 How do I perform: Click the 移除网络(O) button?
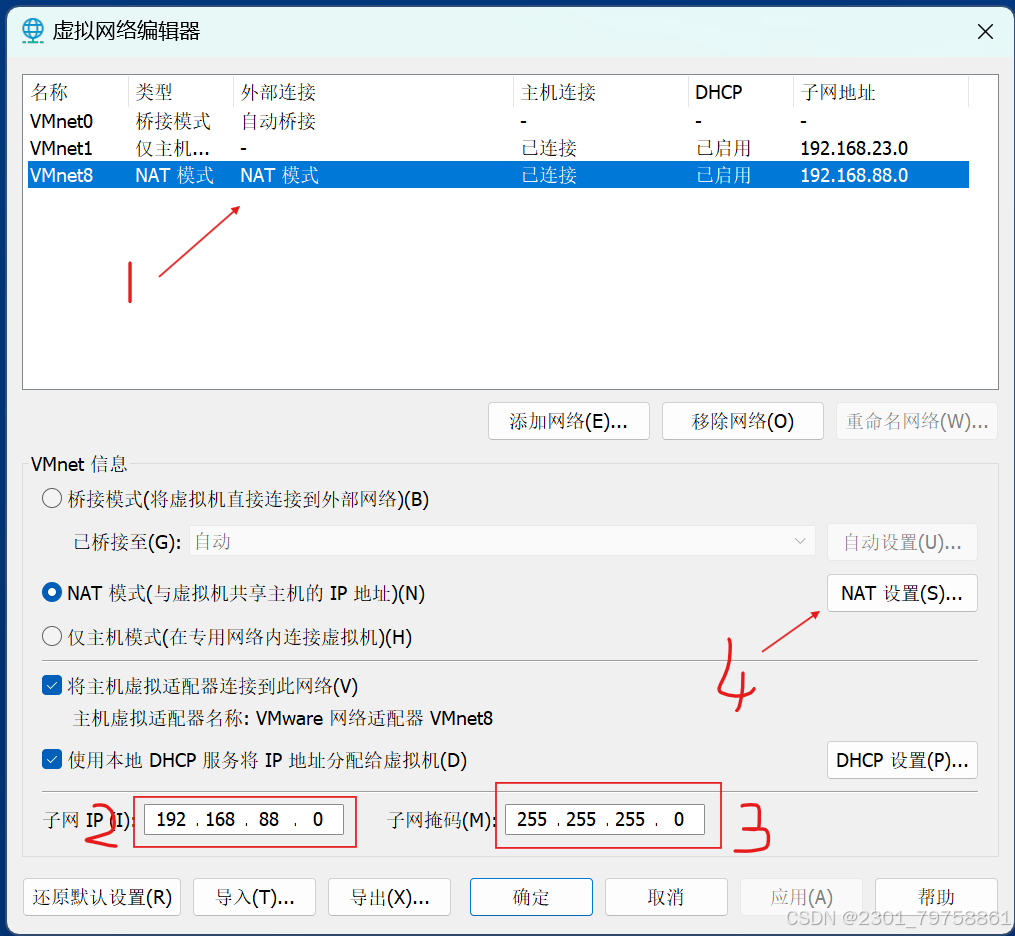coord(742,421)
